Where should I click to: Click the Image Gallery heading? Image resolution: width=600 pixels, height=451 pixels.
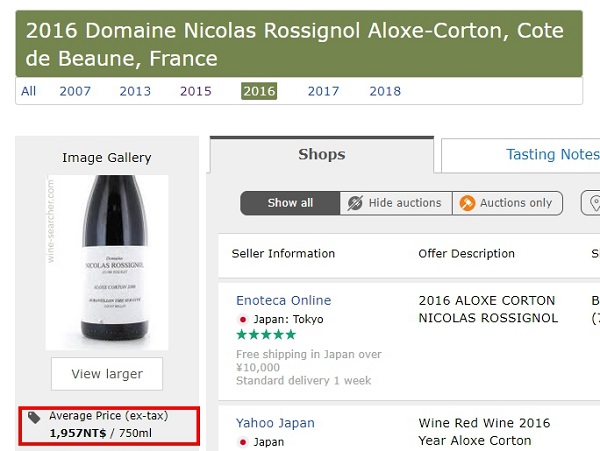107,158
